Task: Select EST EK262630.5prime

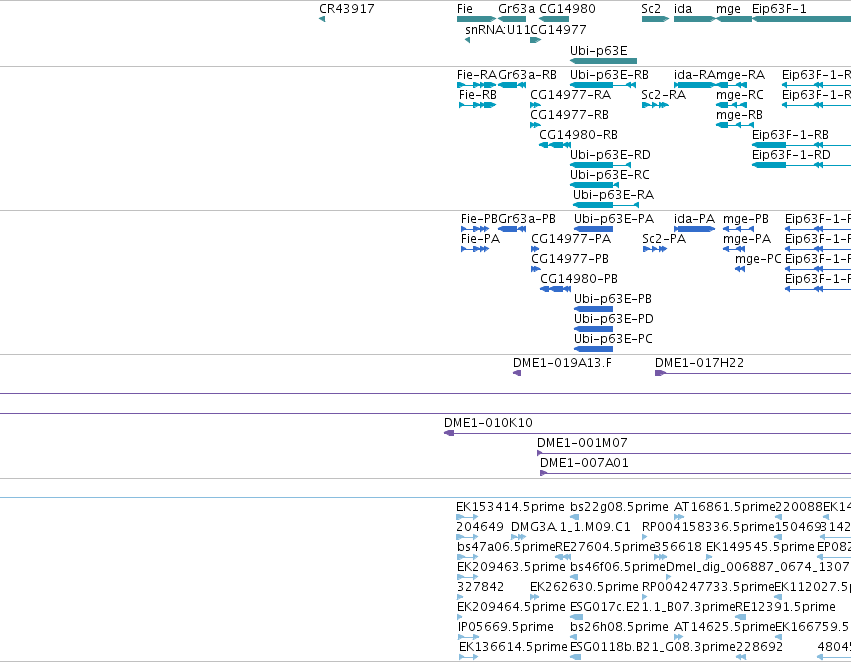Action: (x=584, y=587)
